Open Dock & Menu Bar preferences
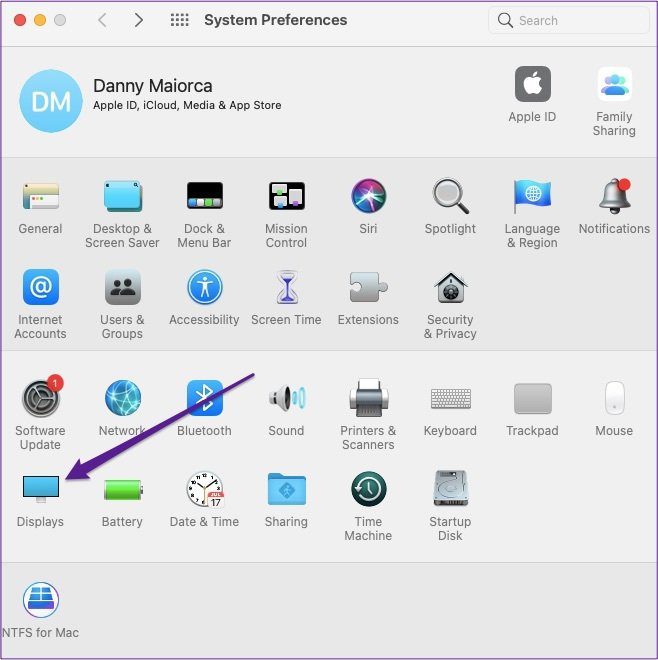Image resolution: width=658 pixels, height=660 pixels. pyautogui.click(x=205, y=196)
